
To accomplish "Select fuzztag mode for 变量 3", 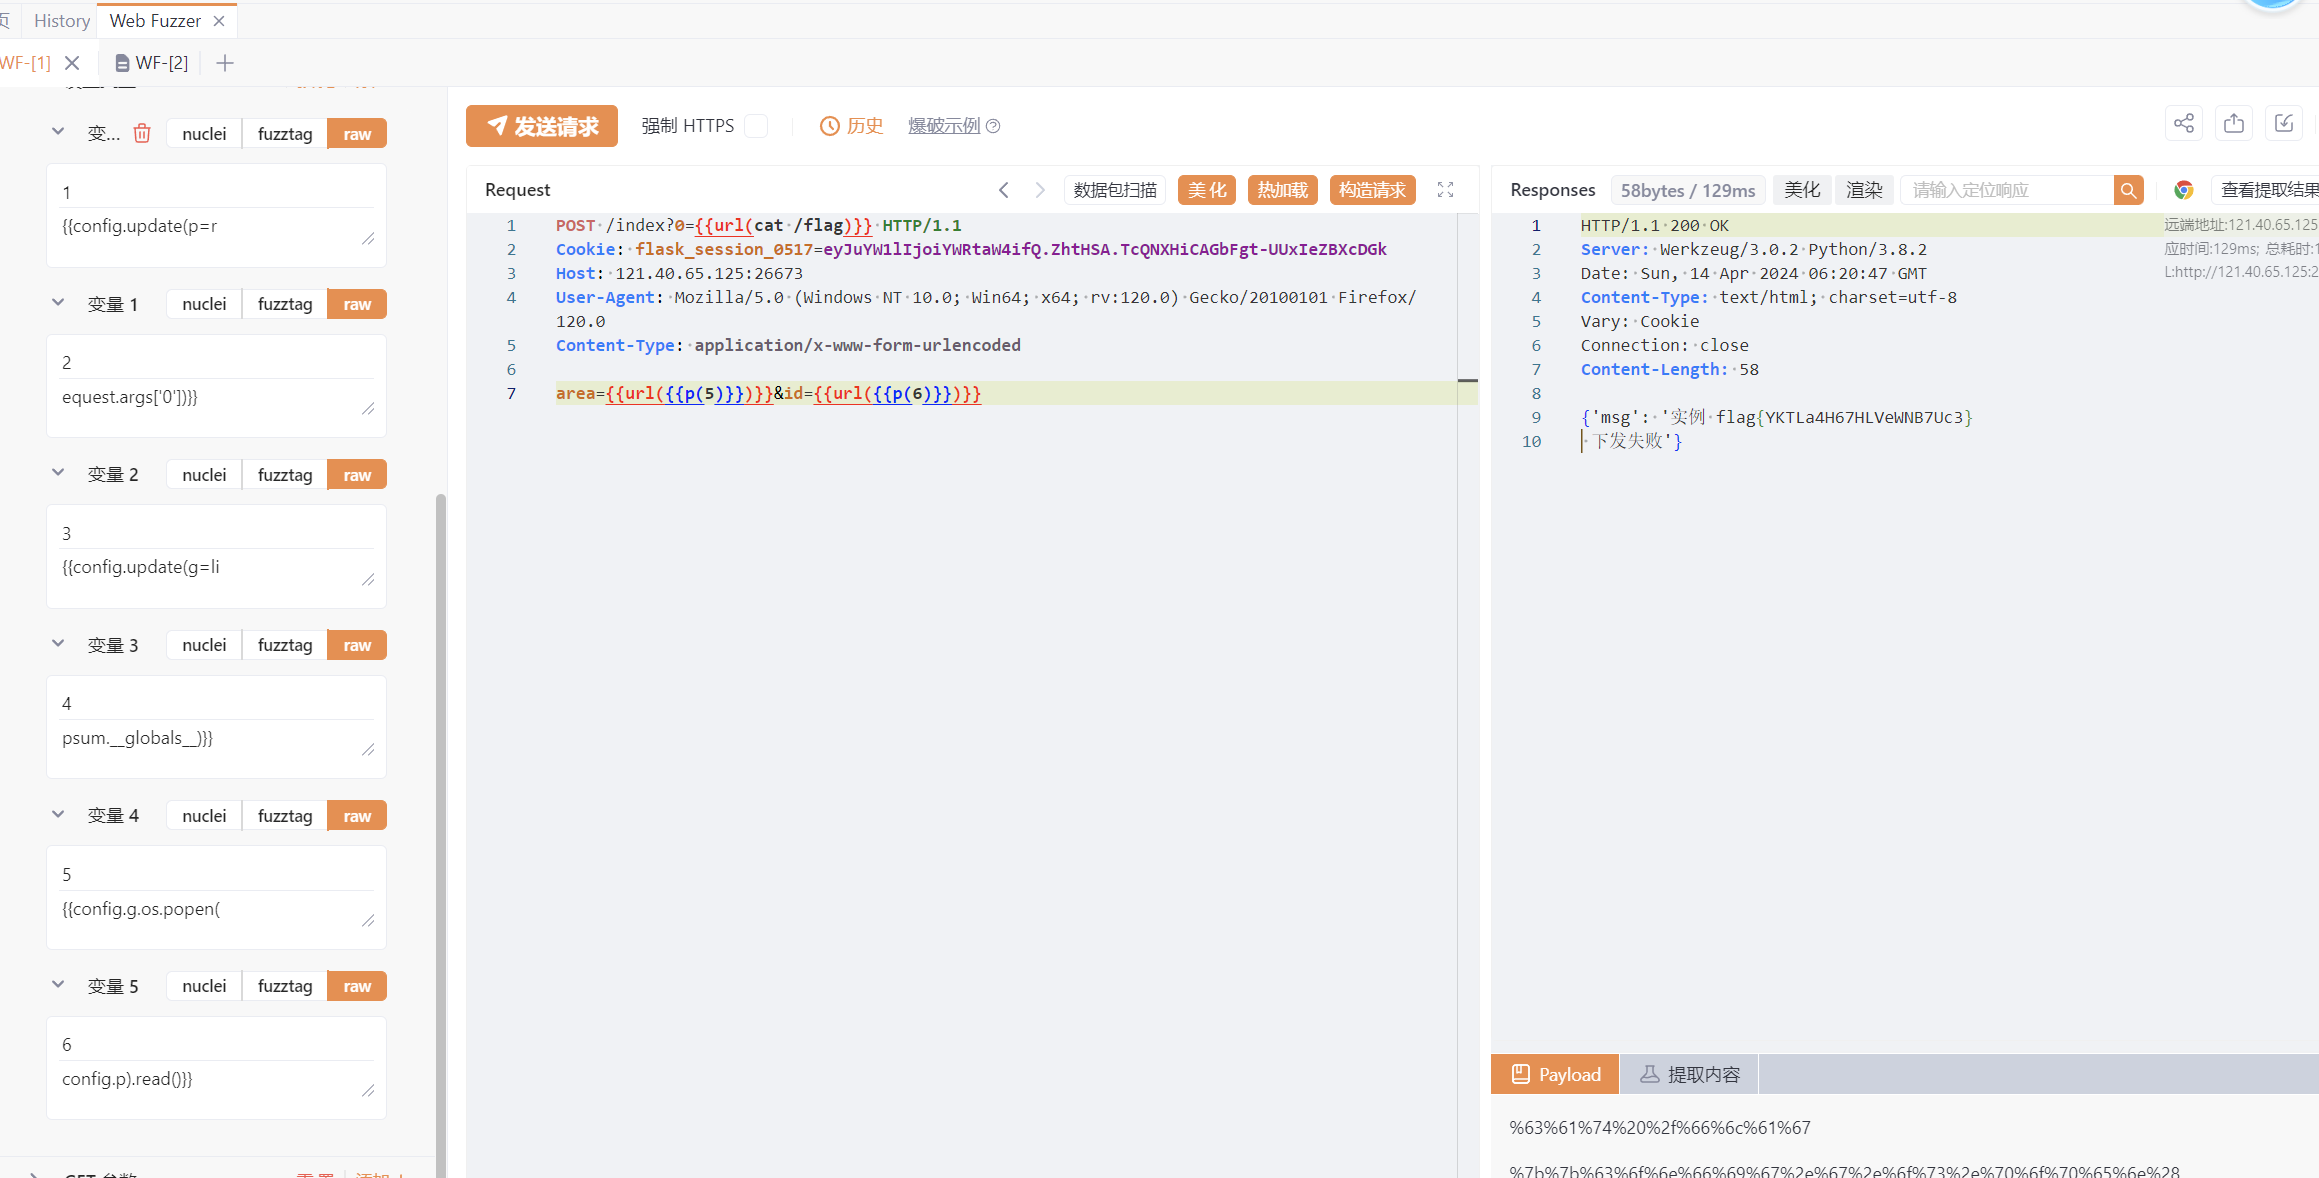I will [x=285, y=645].
